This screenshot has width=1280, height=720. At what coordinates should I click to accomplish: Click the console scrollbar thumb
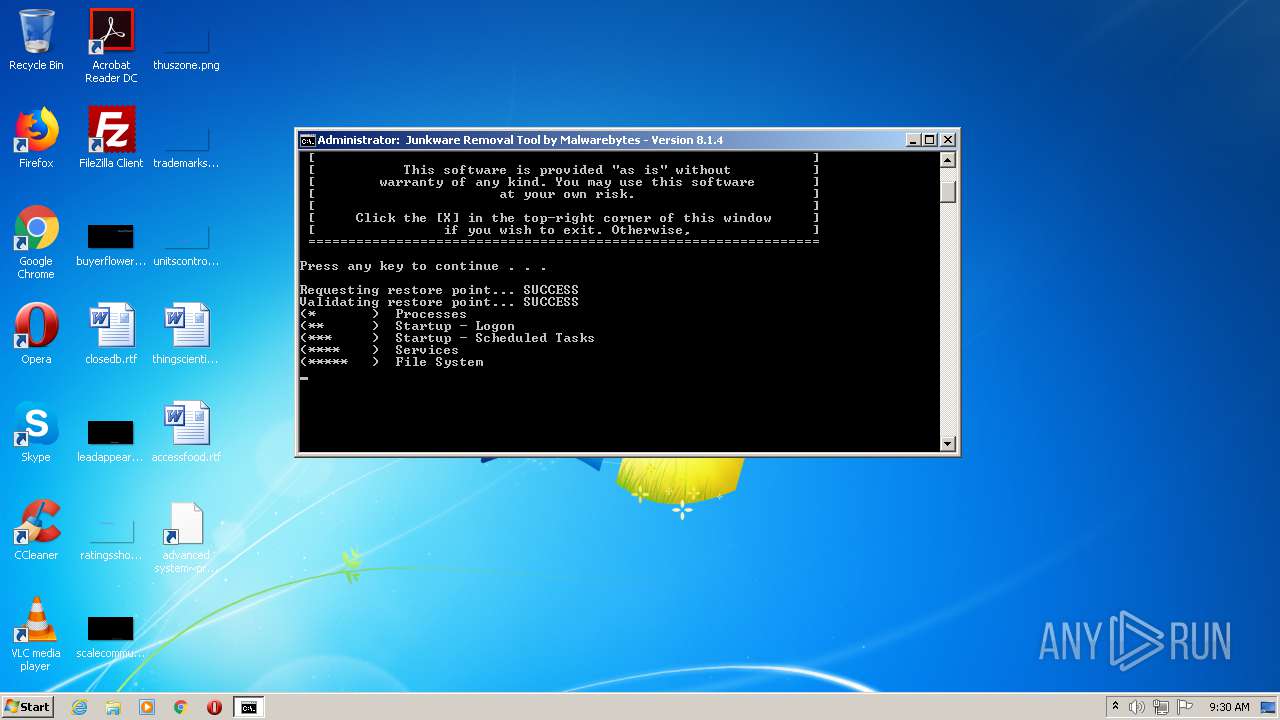(948, 190)
